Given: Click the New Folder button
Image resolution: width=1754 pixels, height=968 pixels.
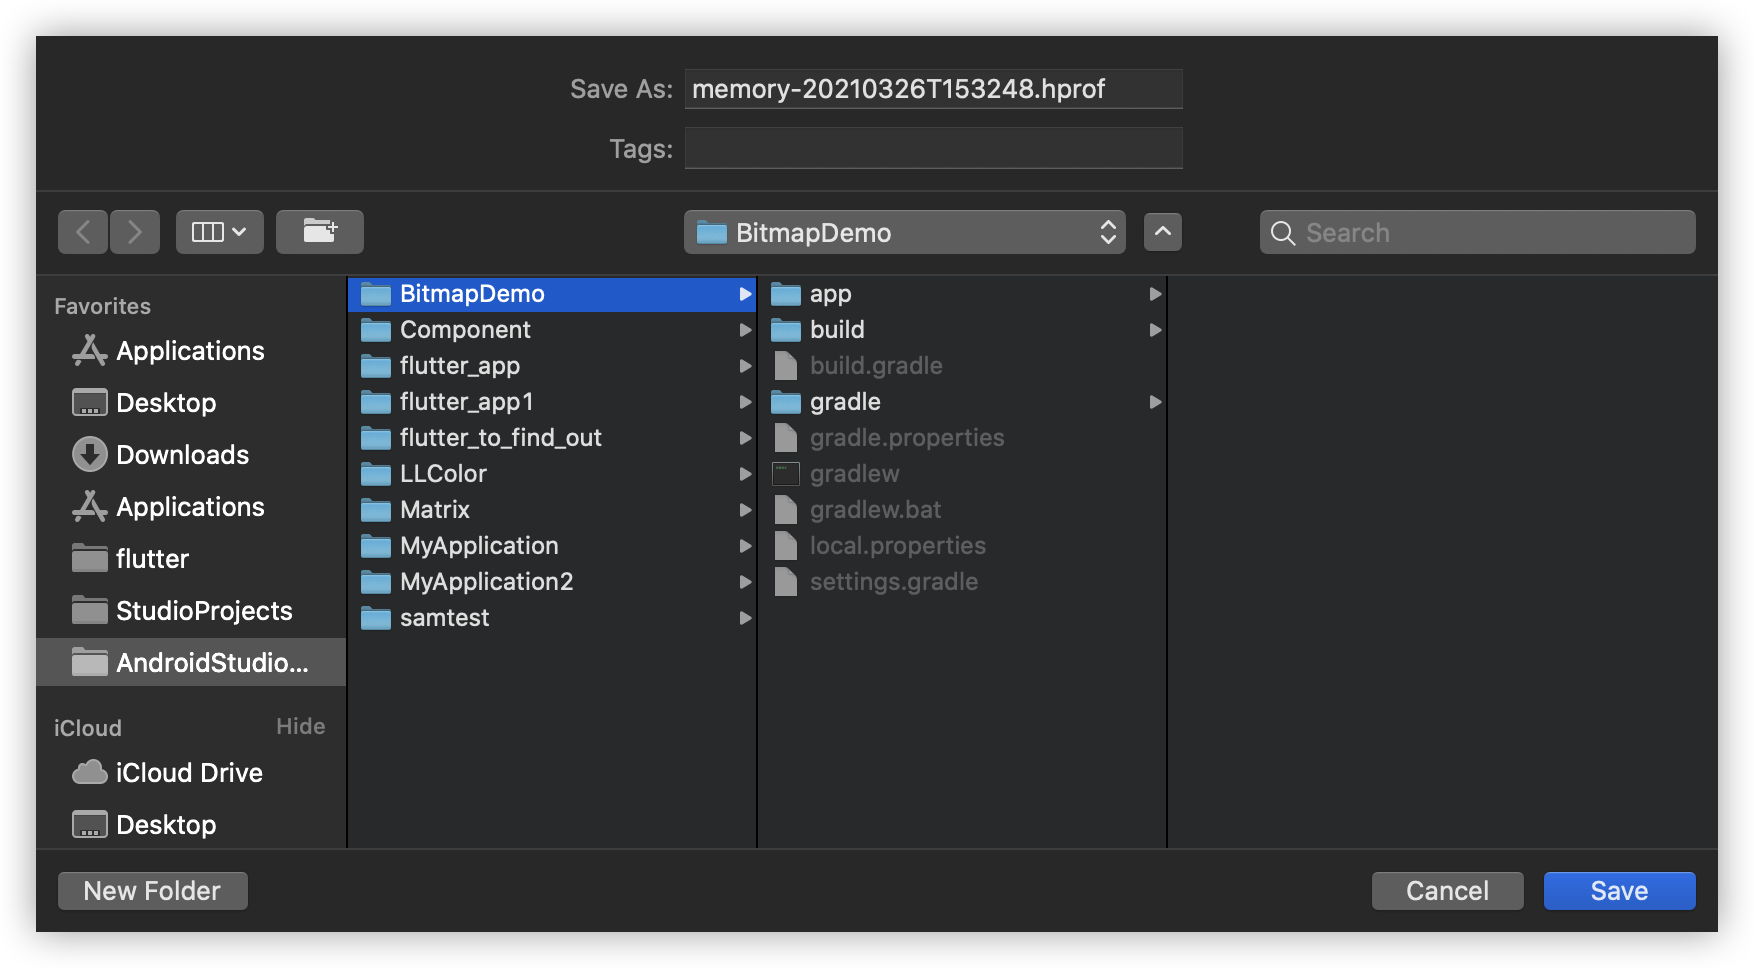Looking at the screenshot, I should 152,891.
